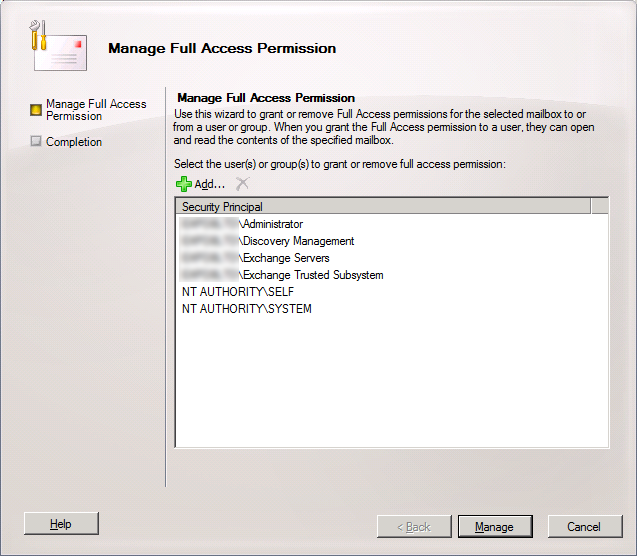Click the green plus Add icon
Viewport: 637px width, 556px height.
pyautogui.click(x=184, y=184)
